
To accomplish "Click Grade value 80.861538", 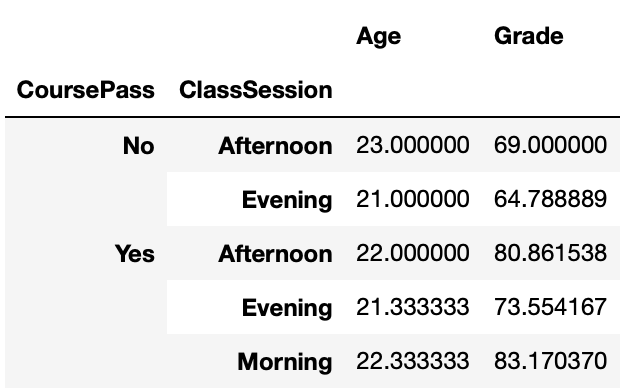I will coord(550,253).
